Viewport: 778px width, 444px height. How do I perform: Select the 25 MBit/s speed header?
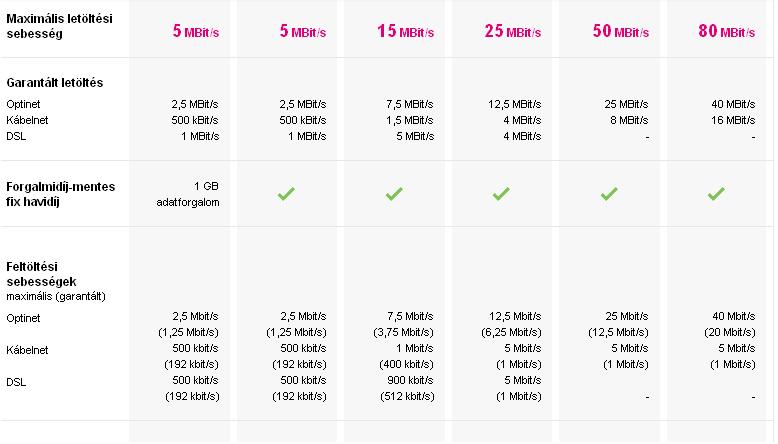coord(513,31)
